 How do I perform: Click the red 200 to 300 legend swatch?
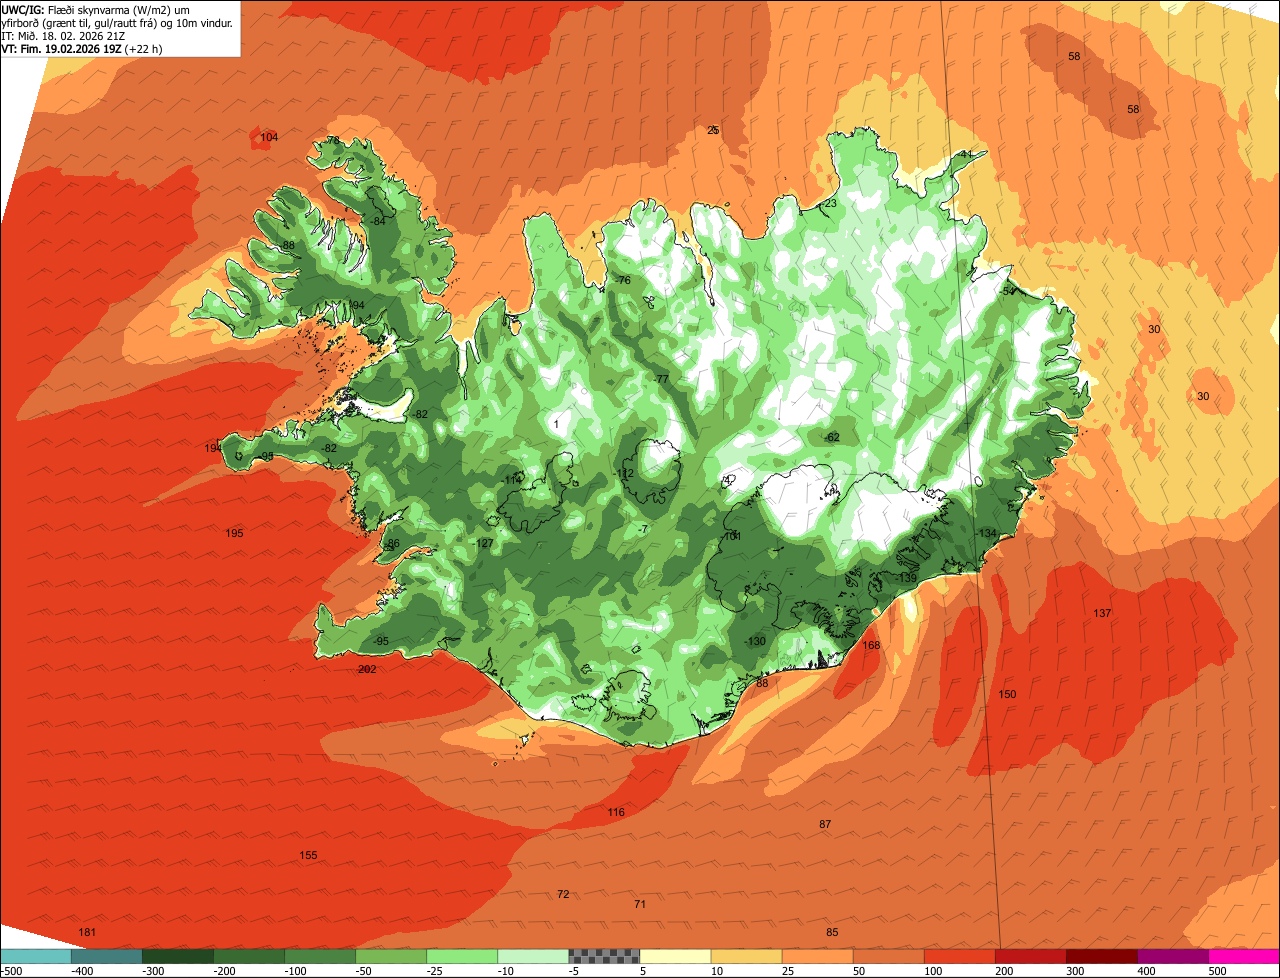[x=1031, y=956]
